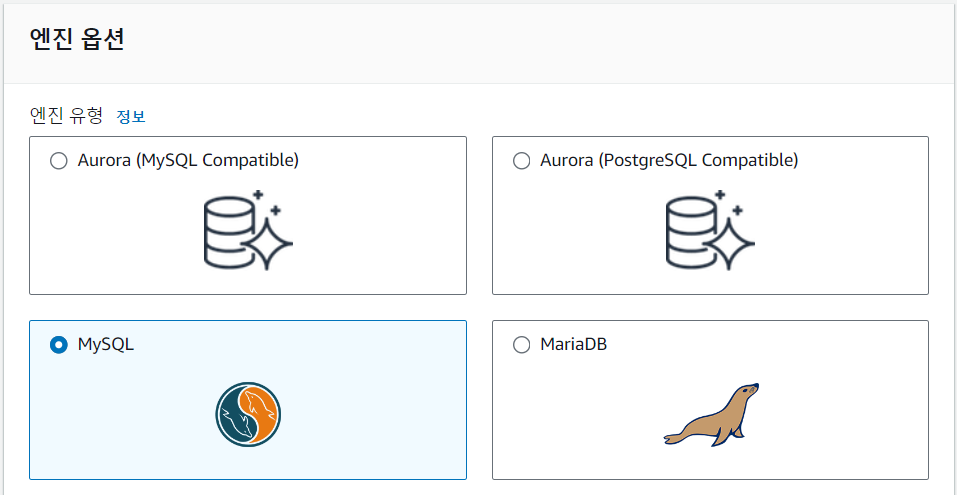Click the 엔진 옵션 section heading
Image resolution: width=957 pixels, height=495 pixels.
coord(77,40)
